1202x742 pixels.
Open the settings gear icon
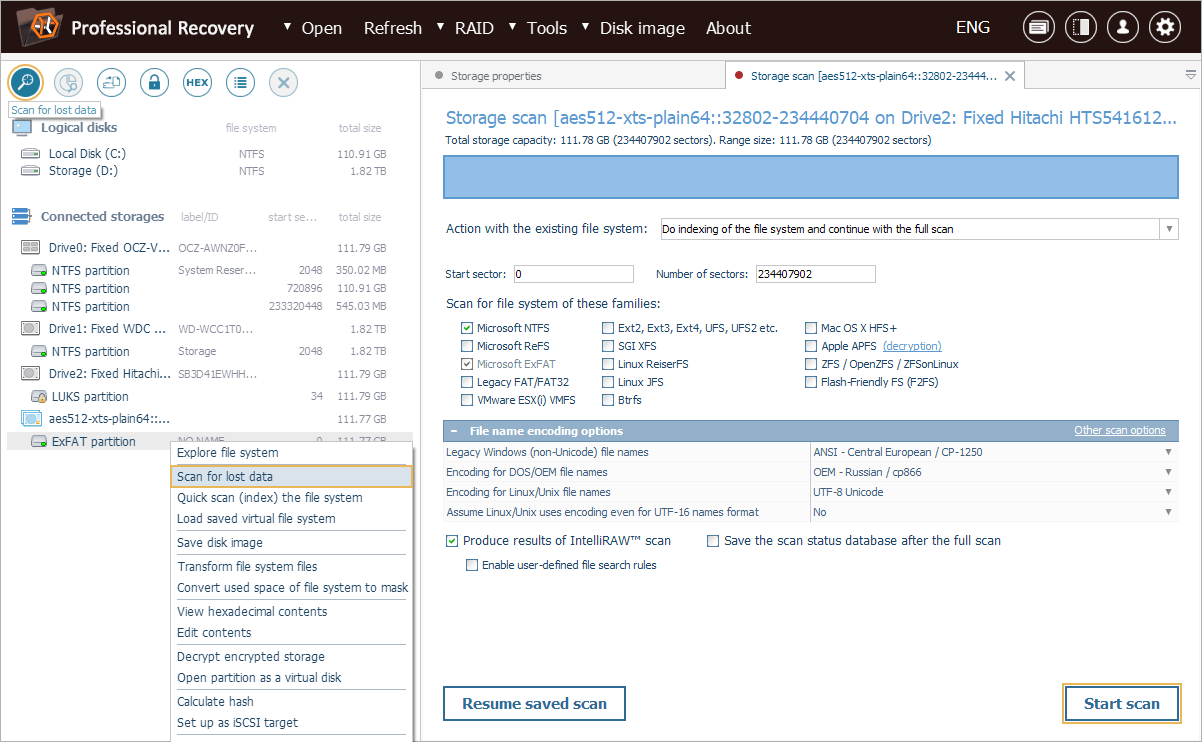[x=1165, y=28]
